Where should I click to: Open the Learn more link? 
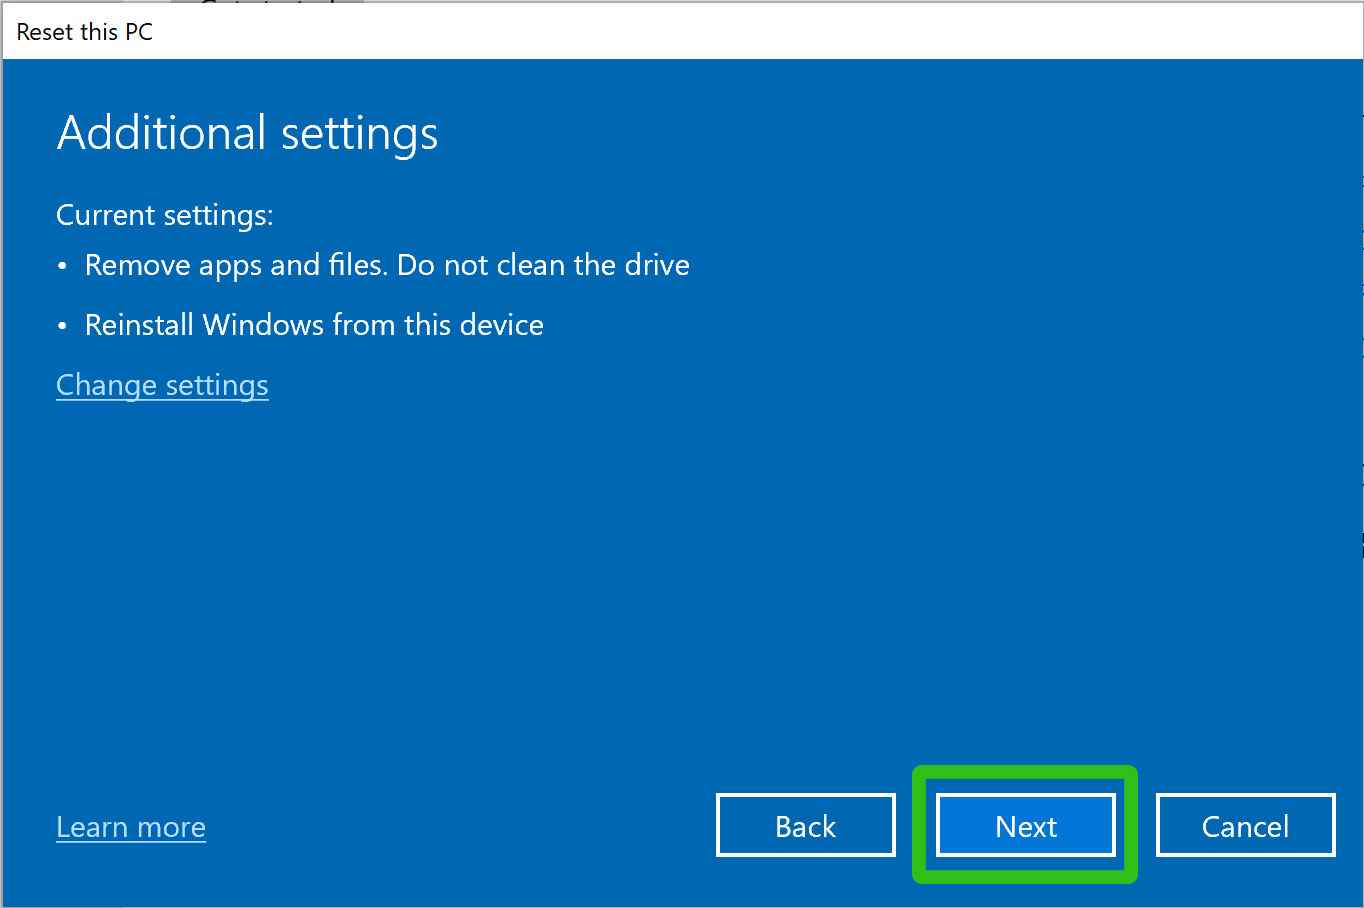pos(131,827)
